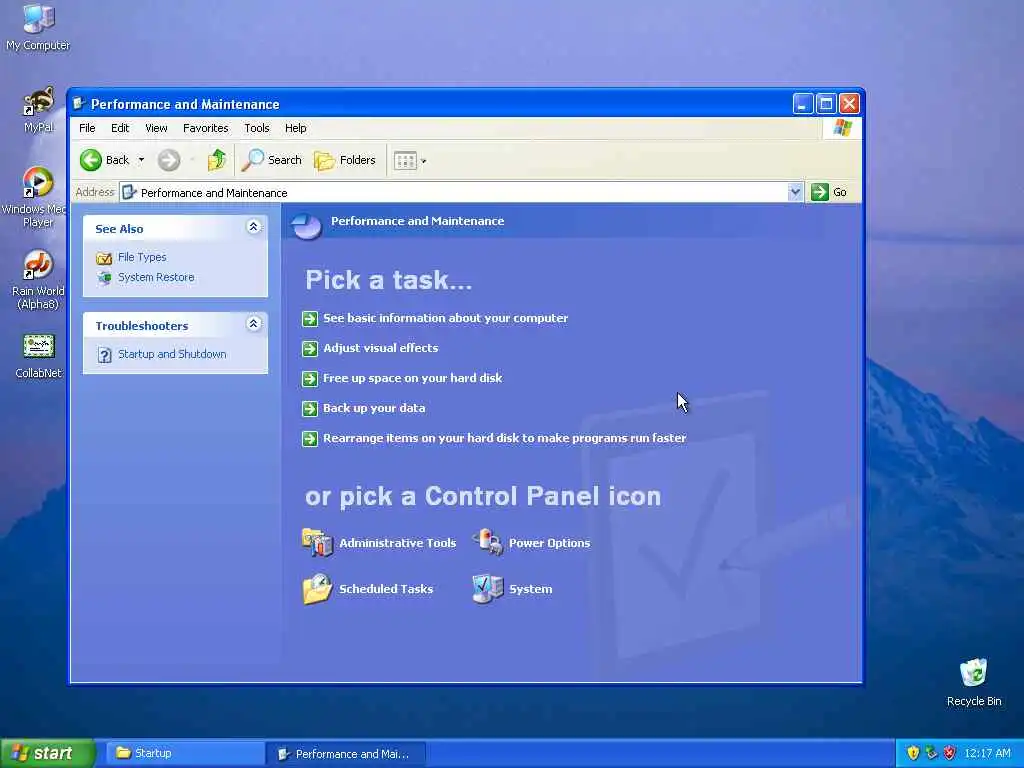Click the Startup and Shutdown help icon

[104, 355]
